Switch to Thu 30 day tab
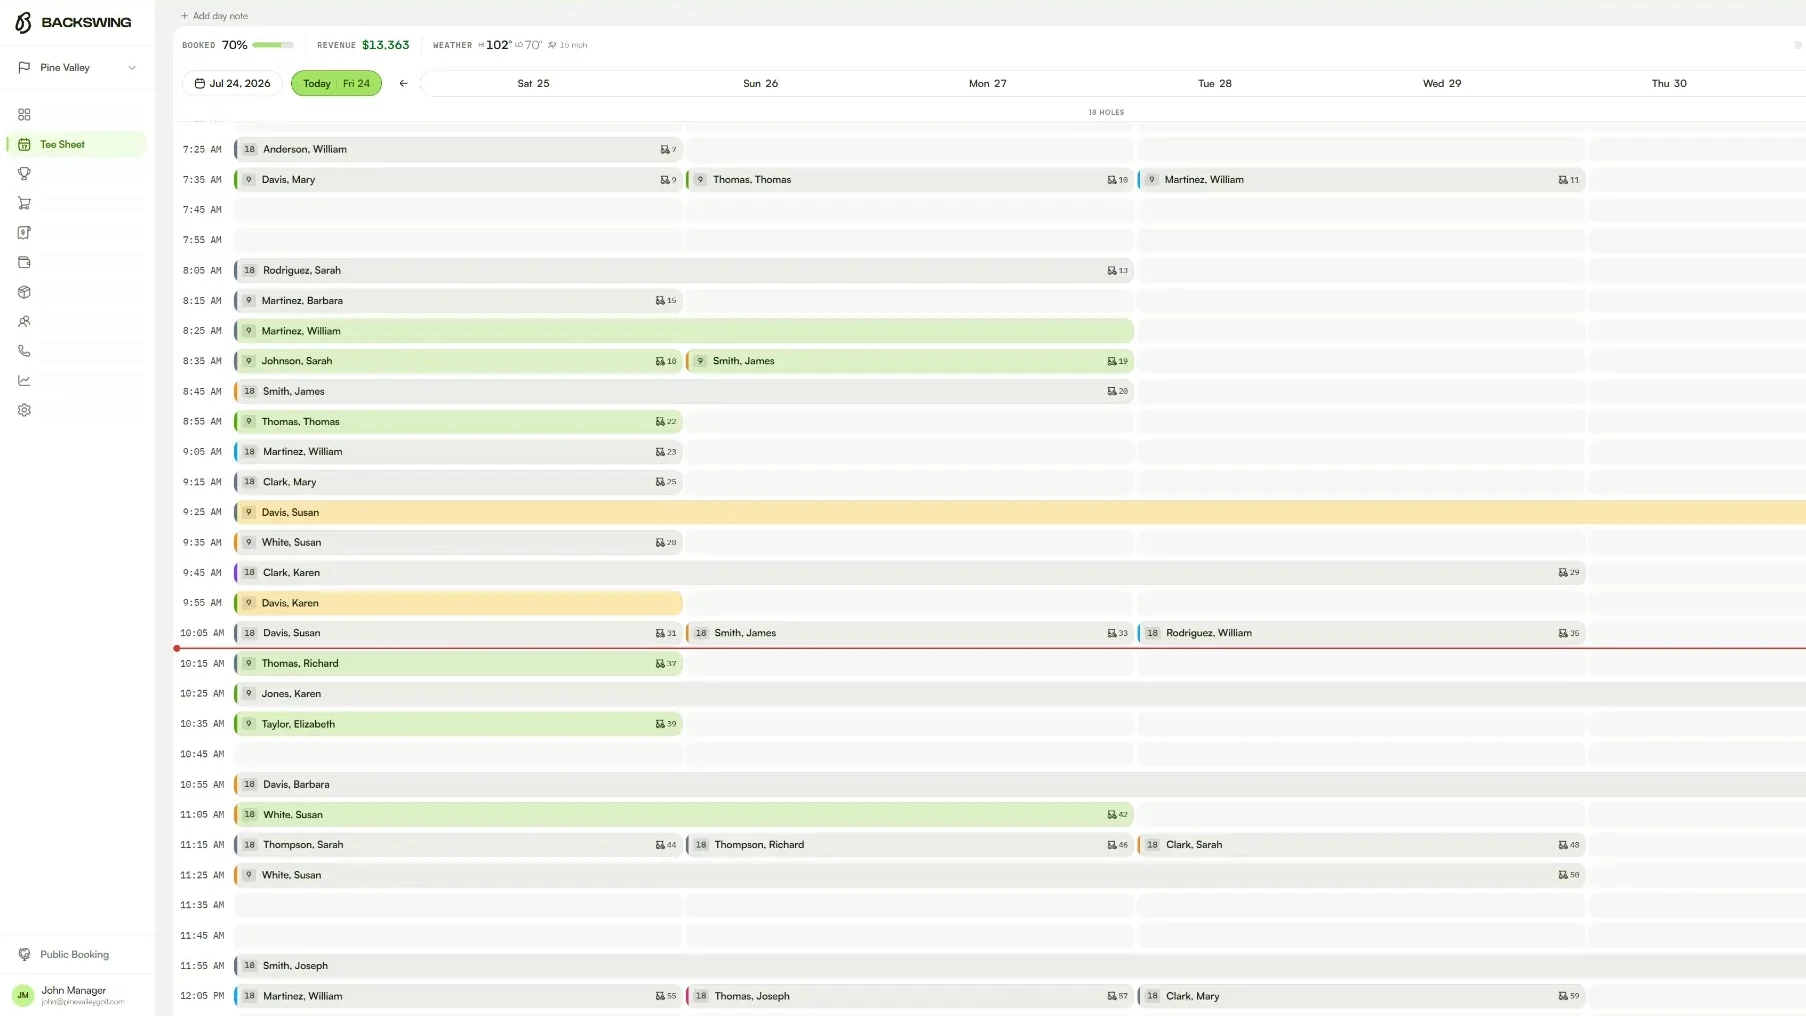The image size is (1806, 1016). (1668, 84)
